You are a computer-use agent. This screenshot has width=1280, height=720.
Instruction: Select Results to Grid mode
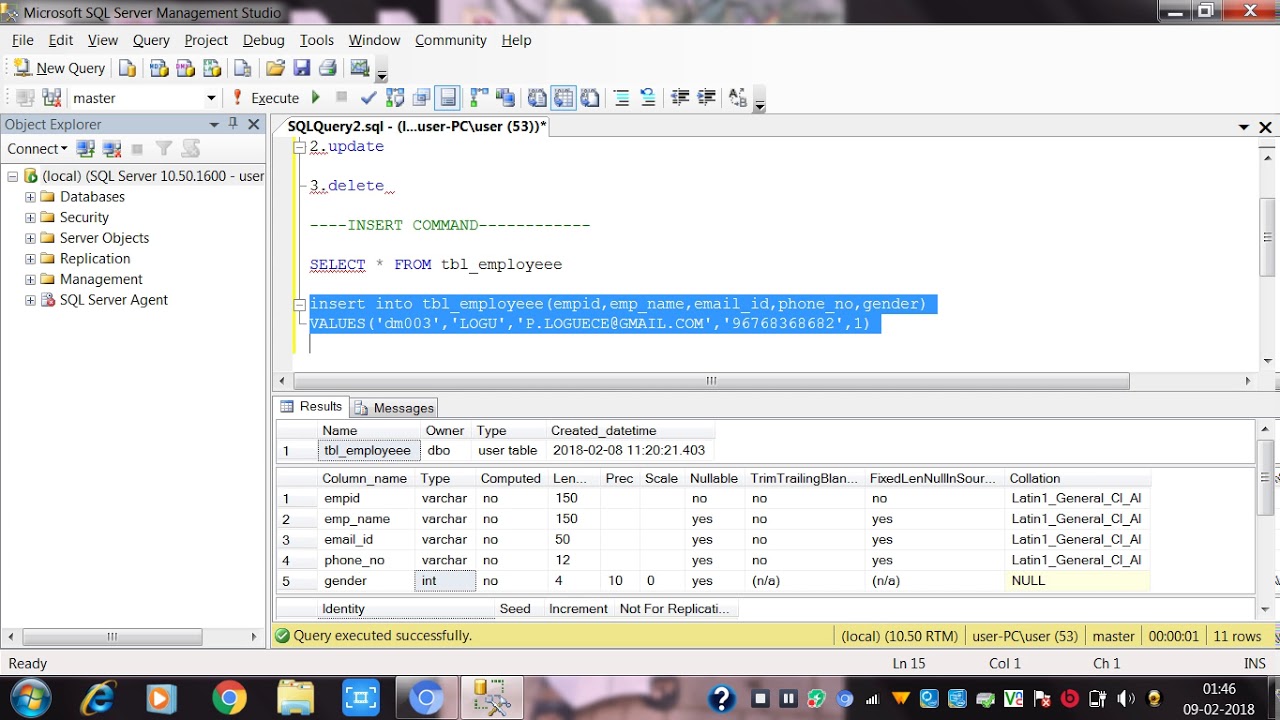(x=564, y=97)
